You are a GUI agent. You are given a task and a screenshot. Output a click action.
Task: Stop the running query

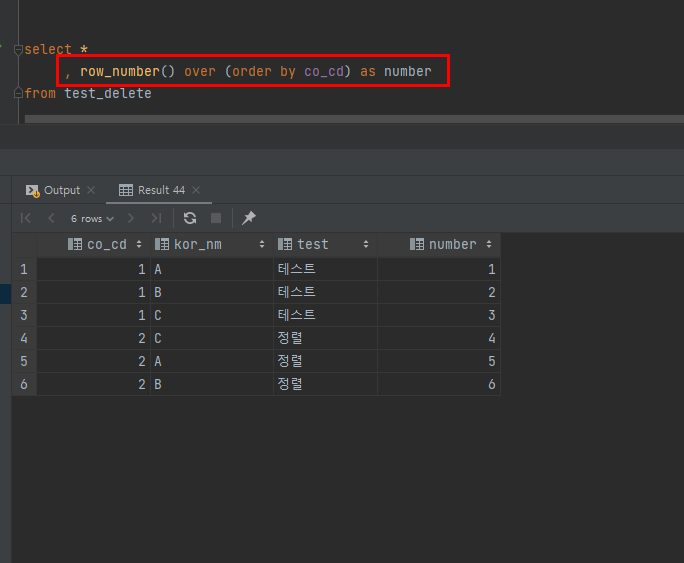[216, 218]
